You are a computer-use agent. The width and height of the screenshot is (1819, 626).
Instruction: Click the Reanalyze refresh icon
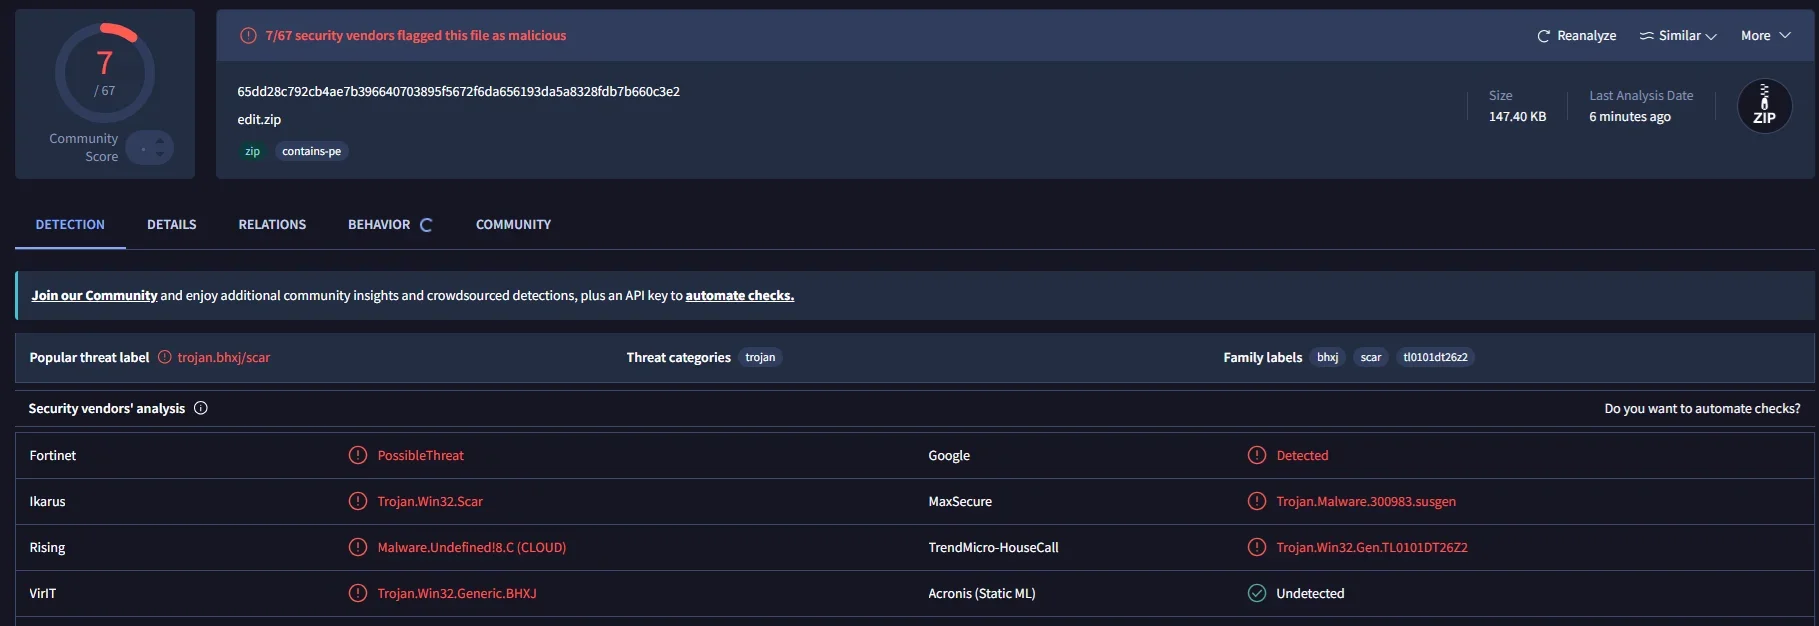pyautogui.click(x=1543, y=36)
